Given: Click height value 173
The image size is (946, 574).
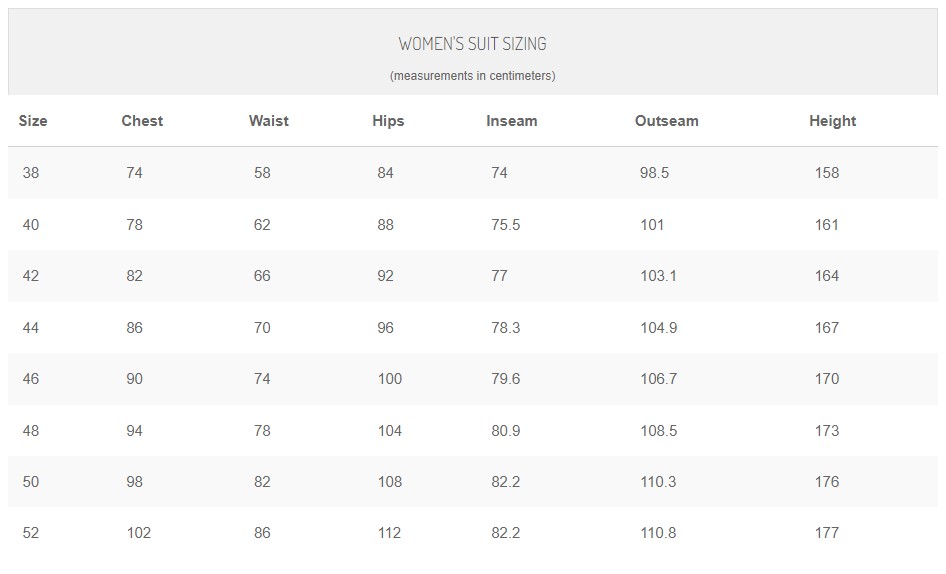Looking at the screenshot, I should click(x=827, y=431).
